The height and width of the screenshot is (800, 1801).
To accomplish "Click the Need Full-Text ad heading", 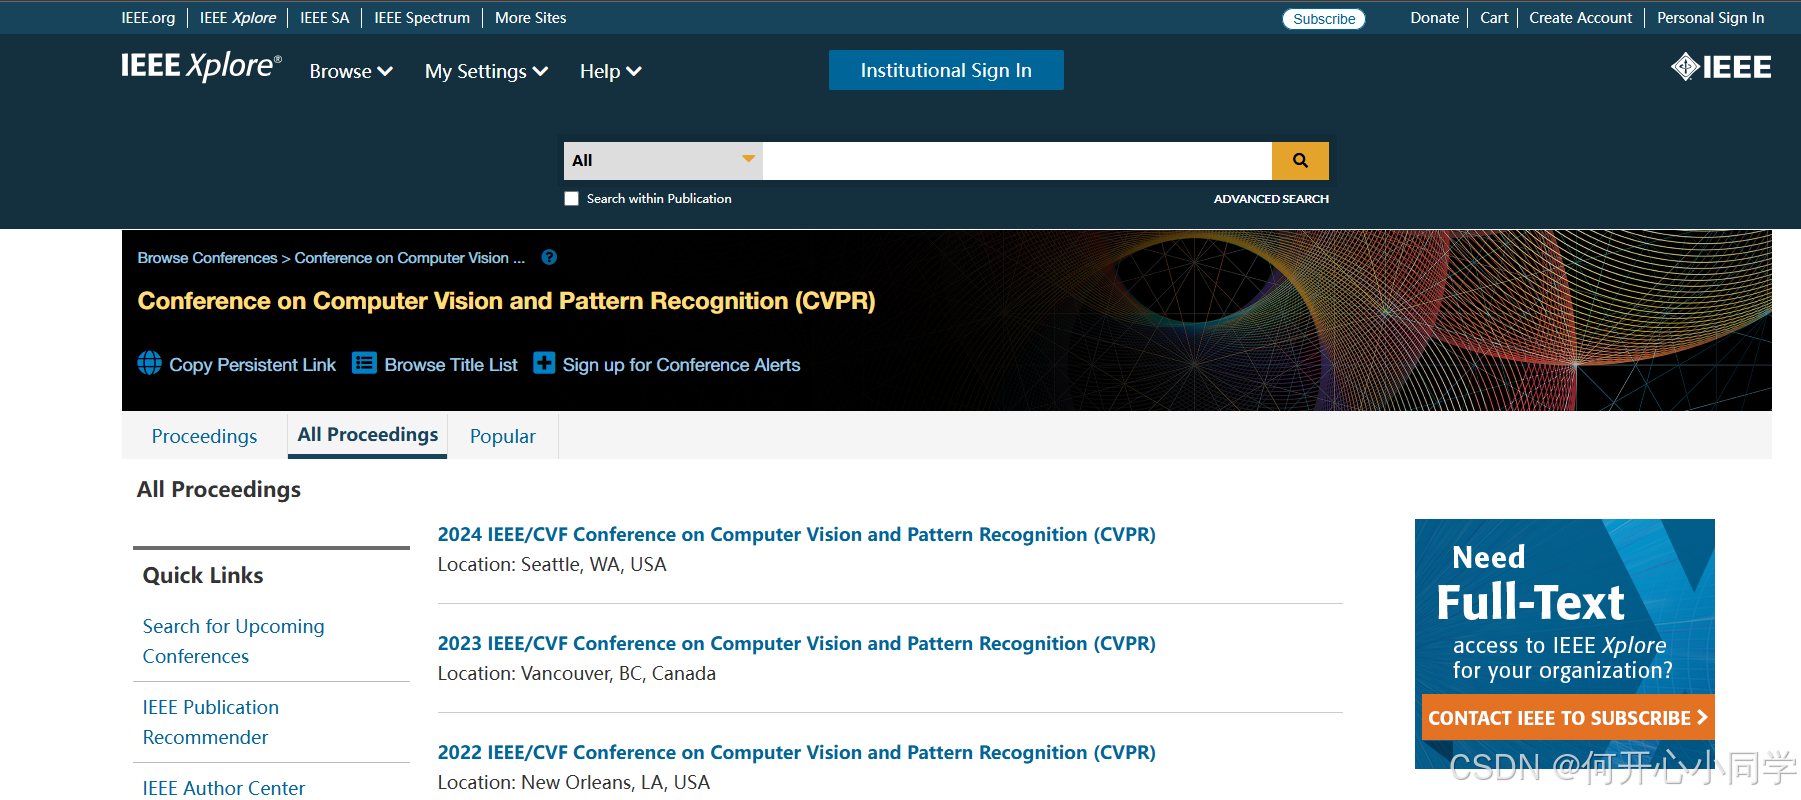I will (1530, 585).
